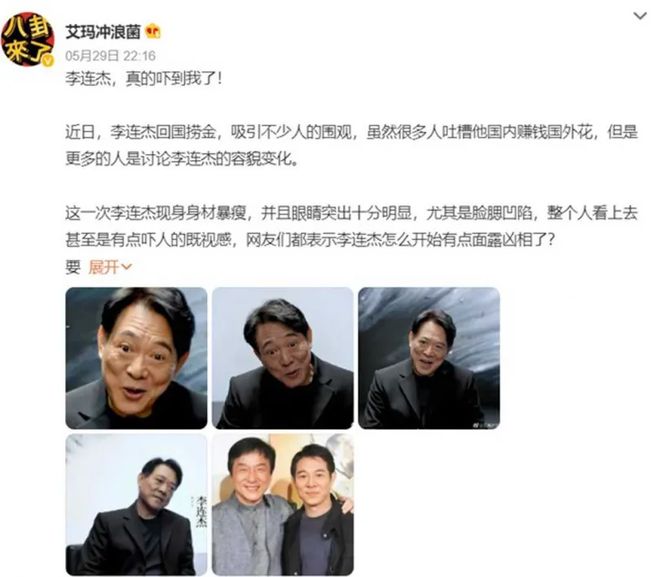Viewport: 660px width, 577px height.
Task: Open third photo with dark painted backdrop
Action: (429, 358)
